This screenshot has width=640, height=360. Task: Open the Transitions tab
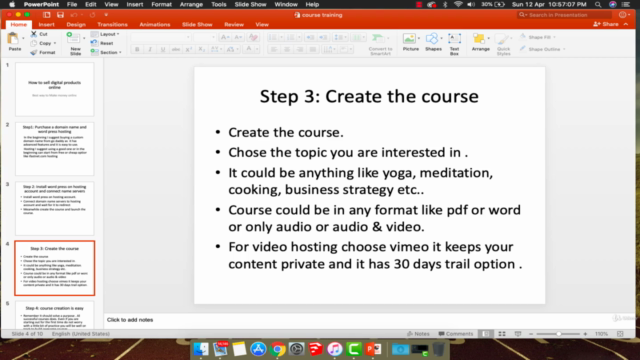112,24
